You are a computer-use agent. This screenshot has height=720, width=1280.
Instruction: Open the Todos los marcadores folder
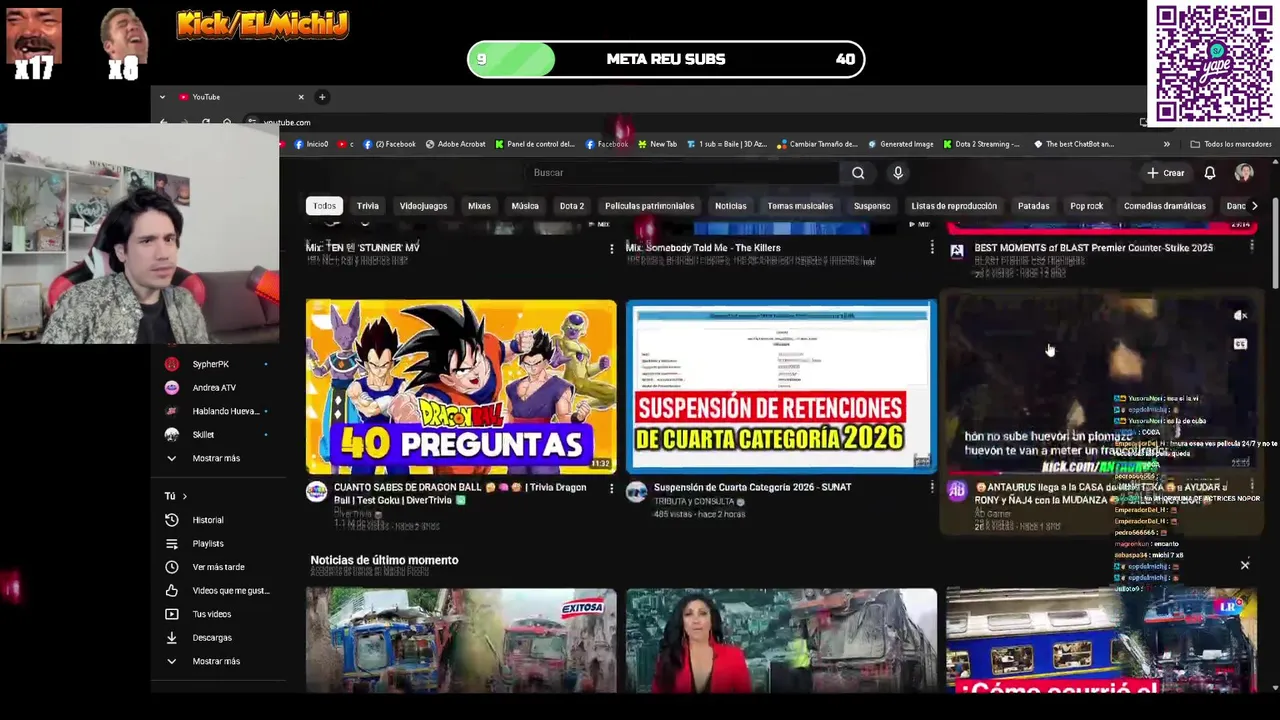pyautogui.click(x=1230, y=144)
